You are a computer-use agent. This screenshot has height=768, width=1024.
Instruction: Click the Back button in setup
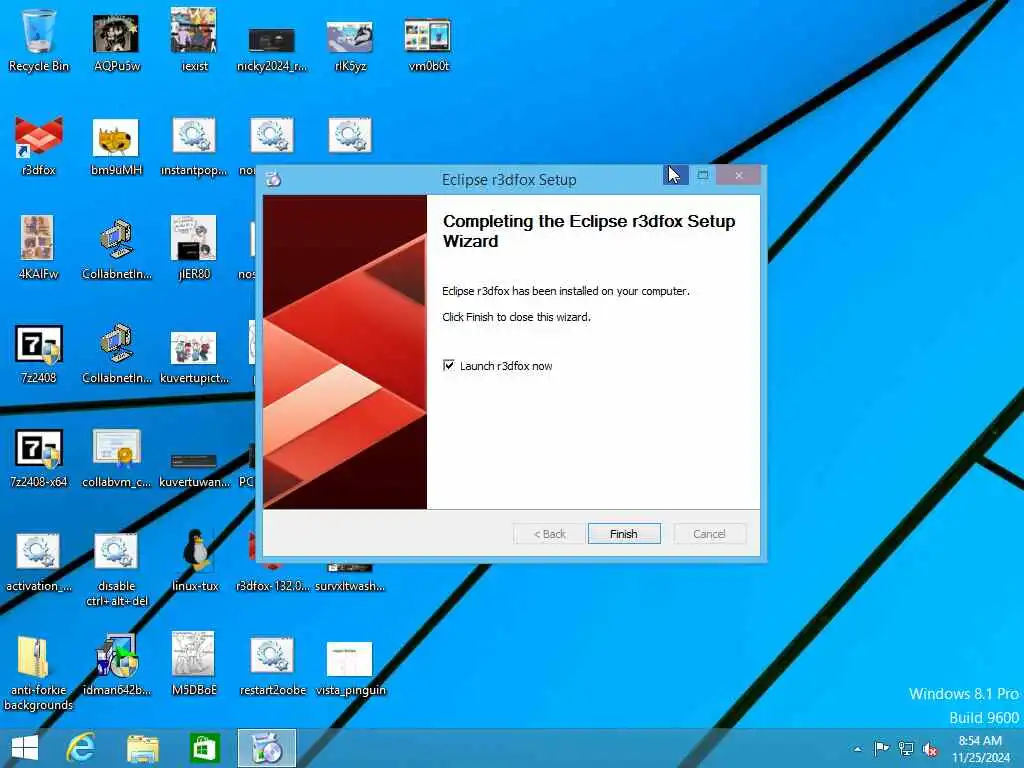[x=549, y=534]
